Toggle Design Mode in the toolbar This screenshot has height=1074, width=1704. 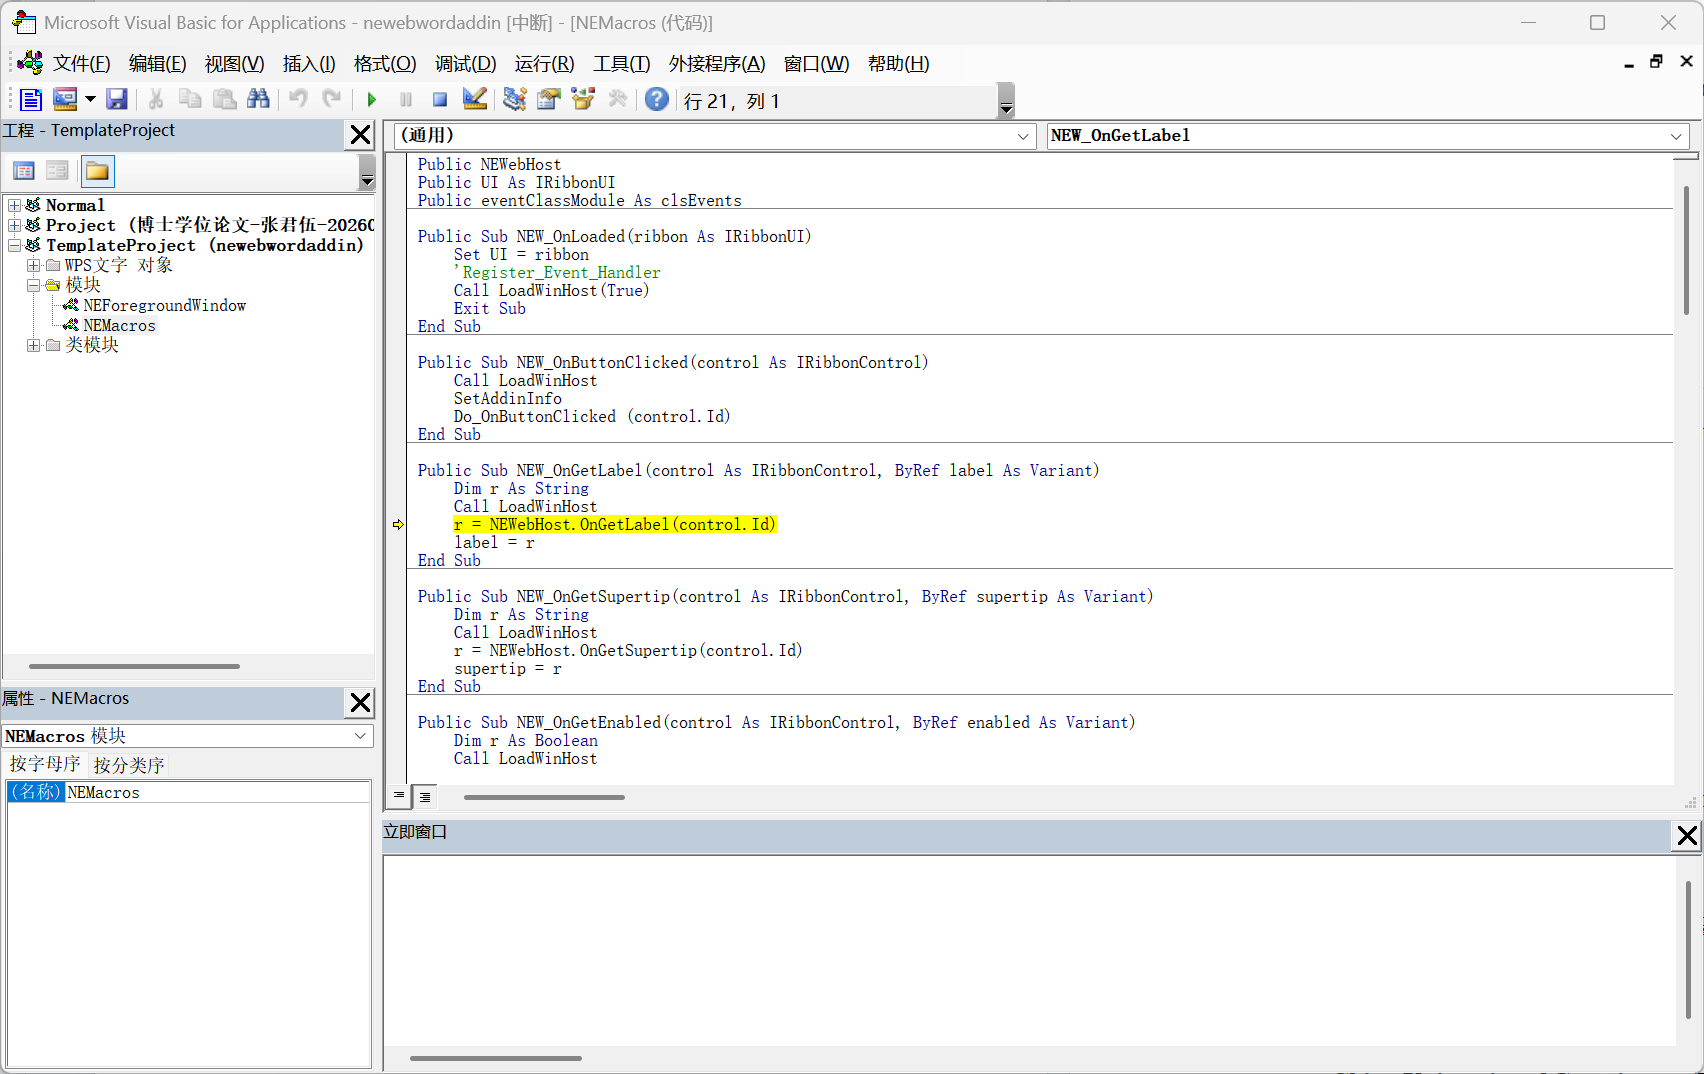(x=475, y=99)
